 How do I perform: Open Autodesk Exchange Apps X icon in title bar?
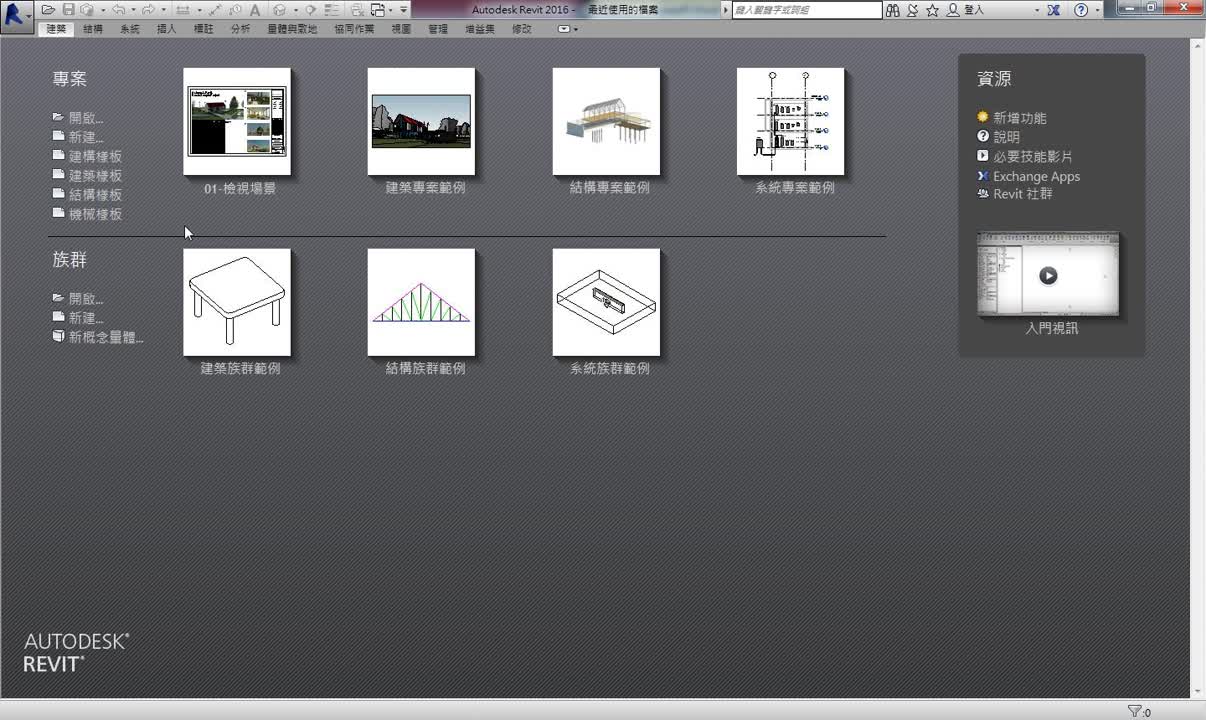tap(1053, 10)
